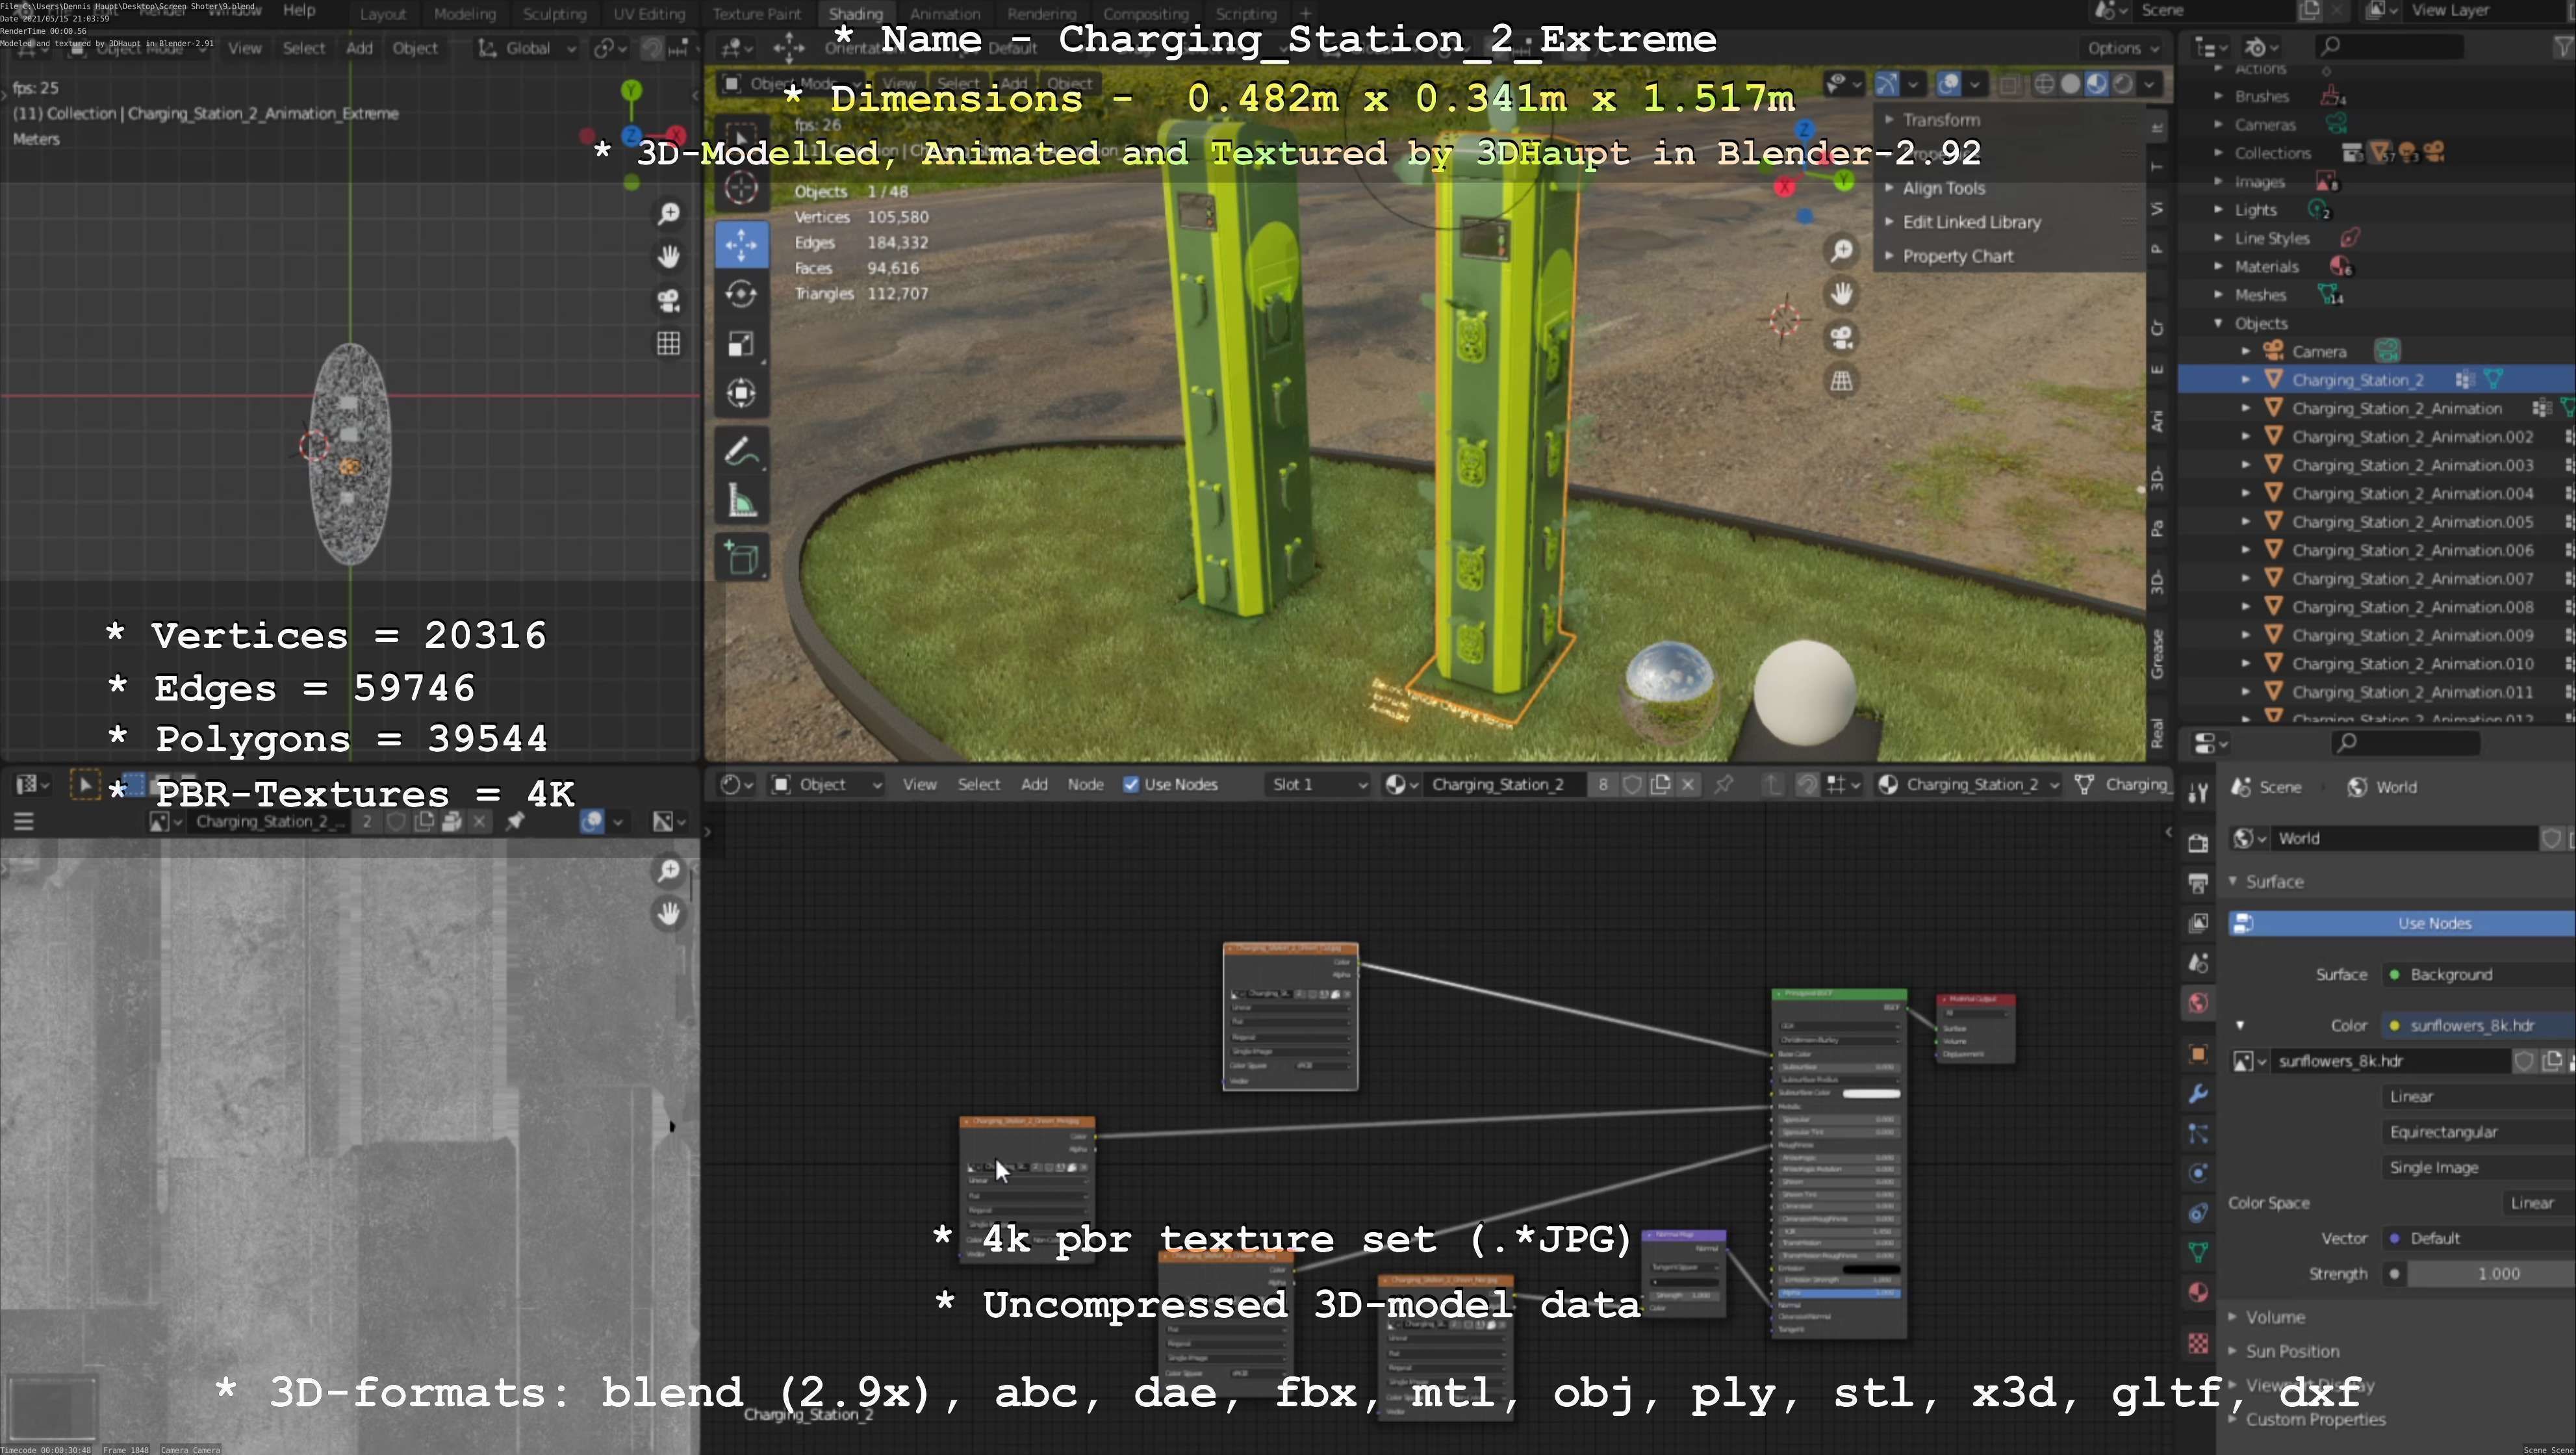
Task: Toggle camera view in main viewport
Action: [x=1841, y=337]
